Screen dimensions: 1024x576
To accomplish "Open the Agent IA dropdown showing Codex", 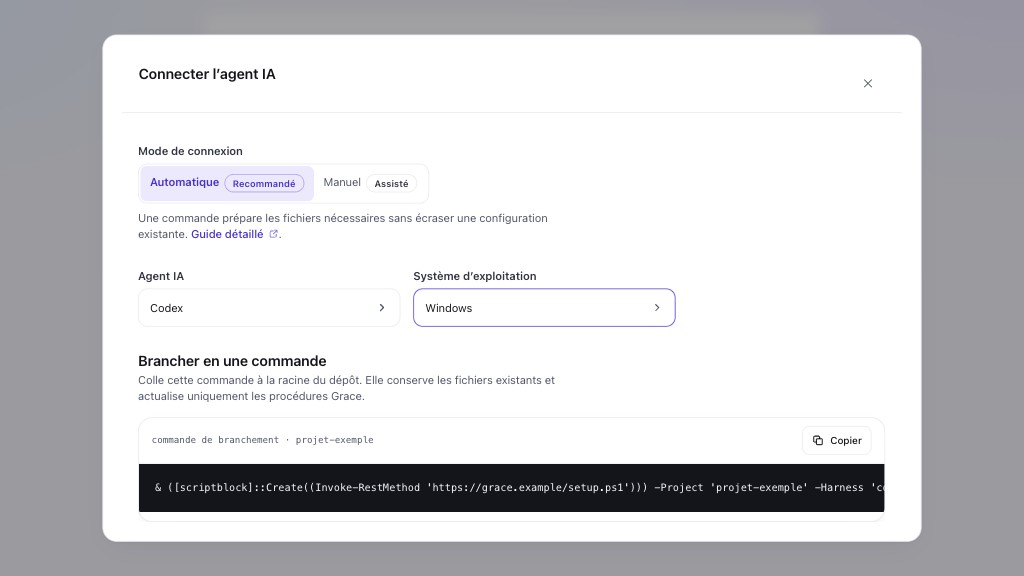I will pos(269,308).
